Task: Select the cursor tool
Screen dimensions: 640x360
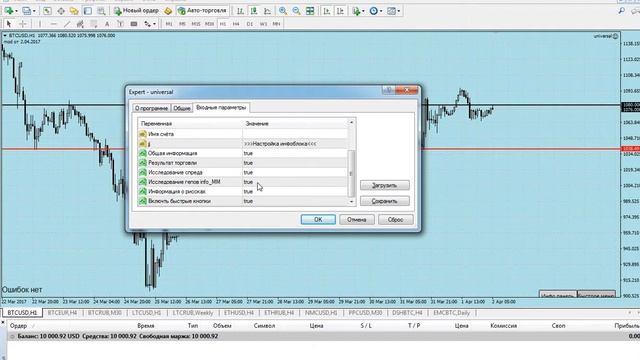Action: 9,24
